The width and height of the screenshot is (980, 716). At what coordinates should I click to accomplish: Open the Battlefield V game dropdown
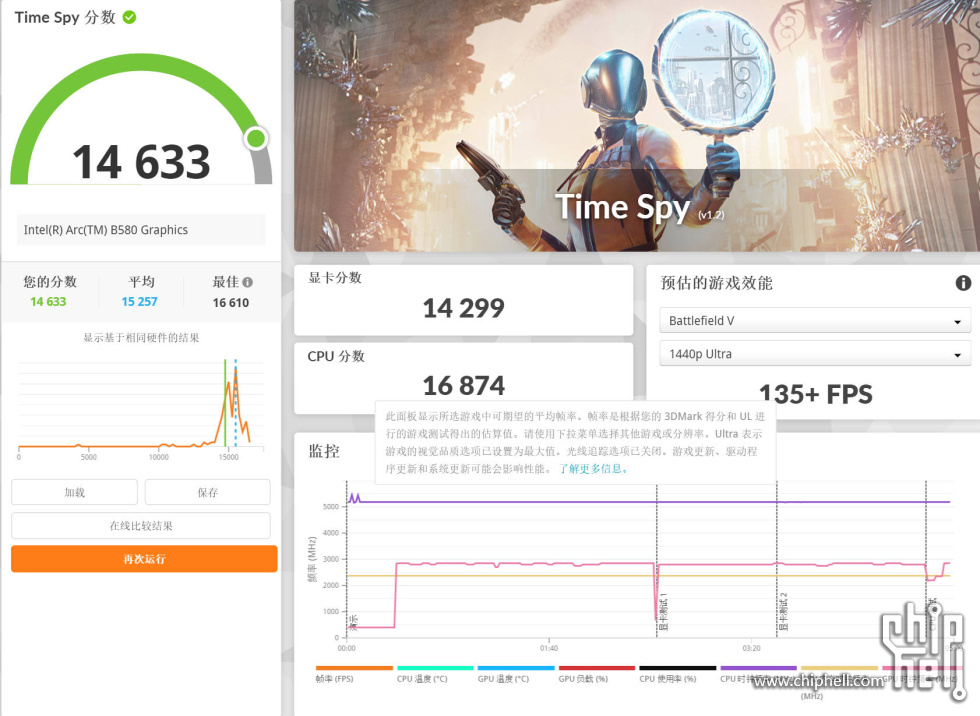point(815,321)
